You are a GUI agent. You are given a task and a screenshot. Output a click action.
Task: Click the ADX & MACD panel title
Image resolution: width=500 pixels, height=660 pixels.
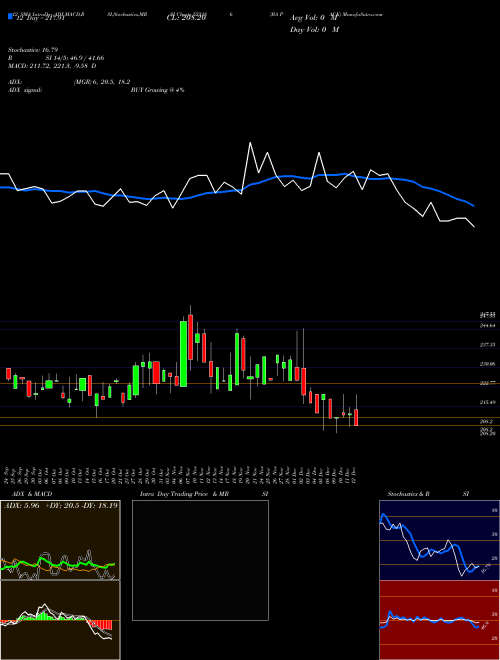(x=32, y=494)
